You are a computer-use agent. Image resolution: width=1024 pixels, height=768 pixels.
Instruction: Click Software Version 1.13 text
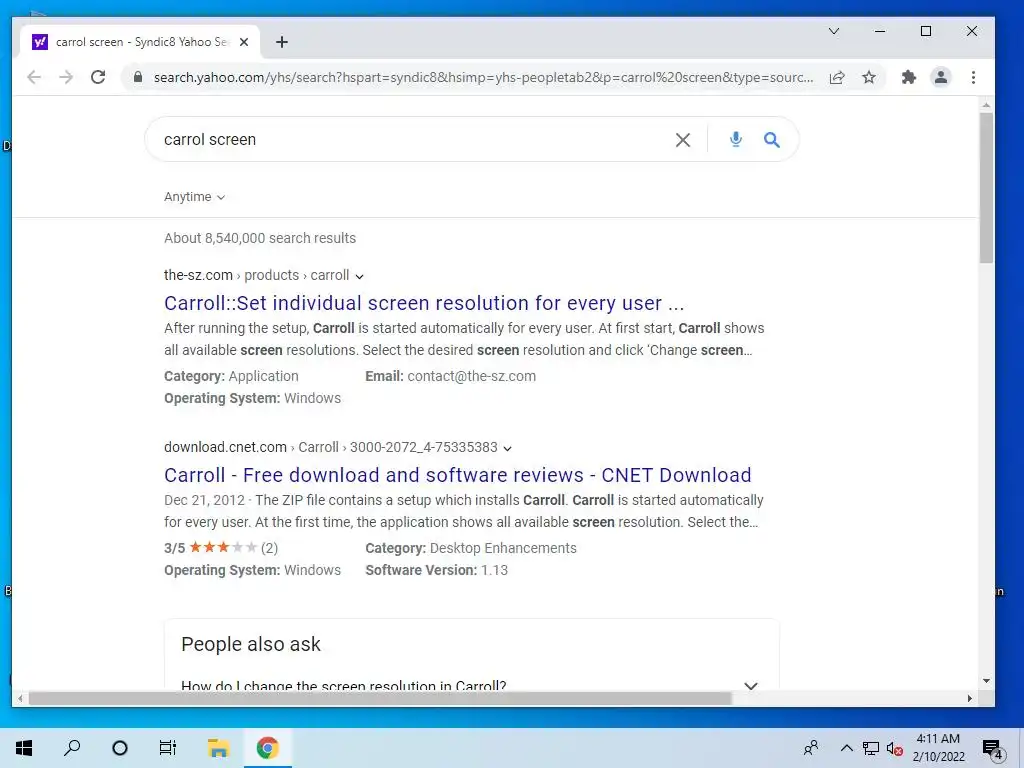pyautogui.click(x=436, y=570)
